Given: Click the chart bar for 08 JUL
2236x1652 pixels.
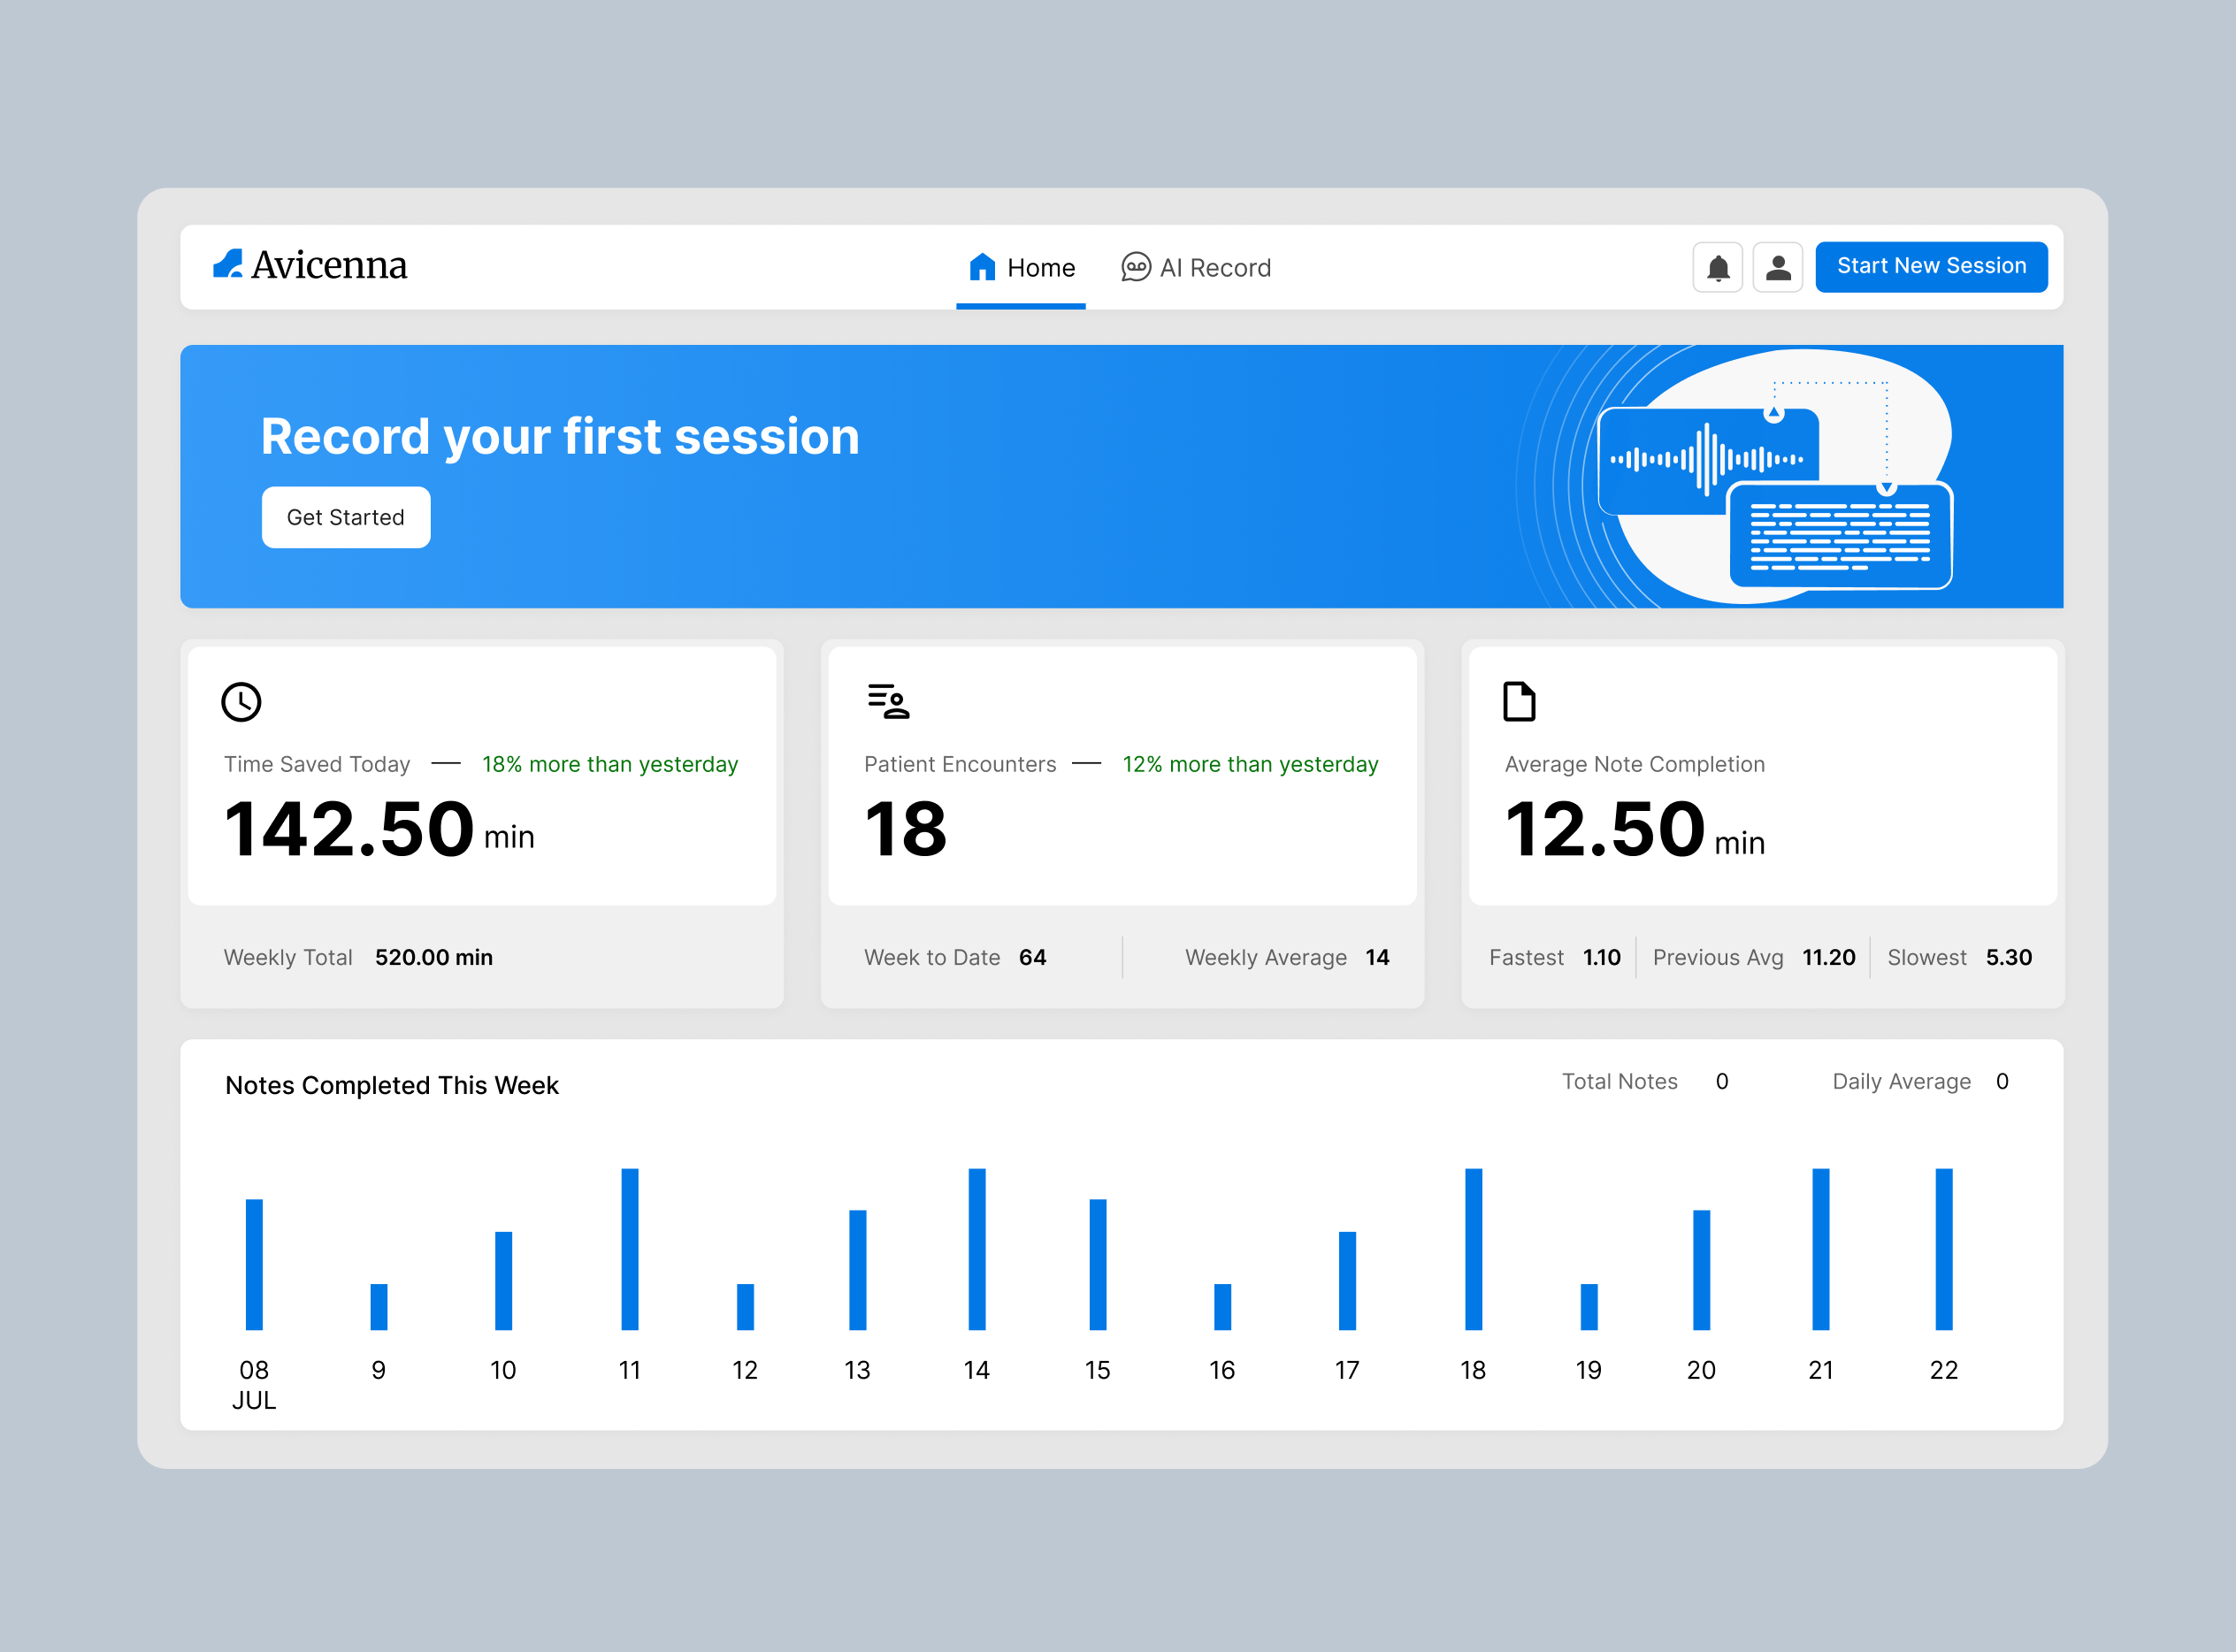Looking at the screenshot, I should point(254,1264).
